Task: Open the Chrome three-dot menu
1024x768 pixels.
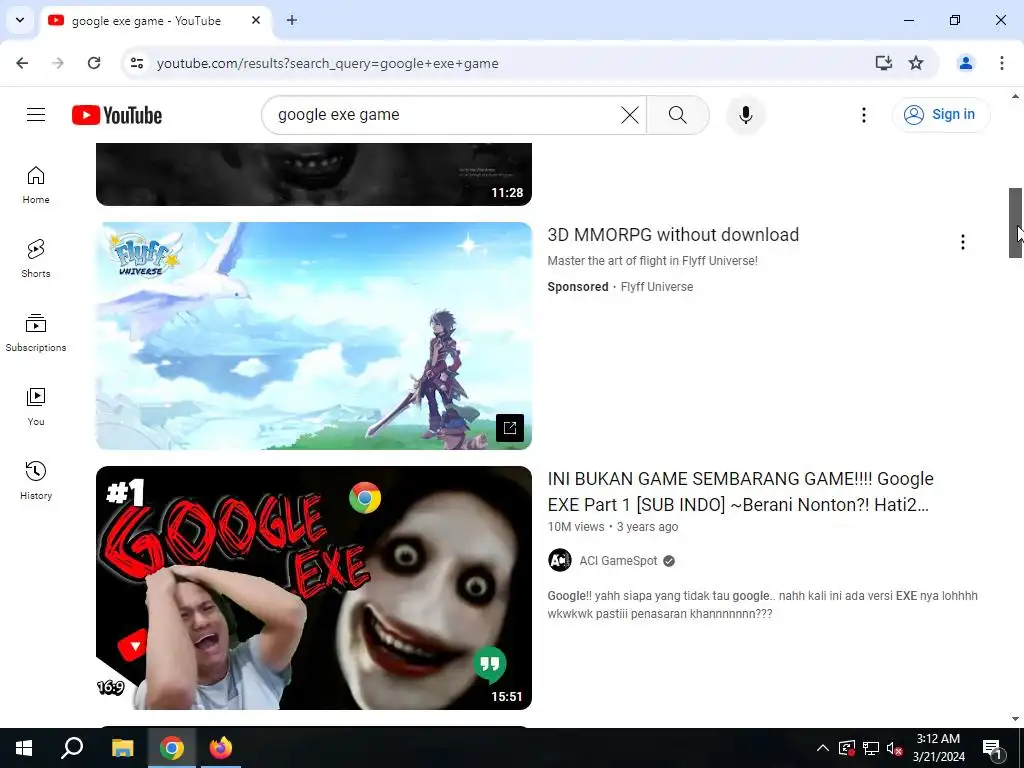Action: pos(1001,63)
